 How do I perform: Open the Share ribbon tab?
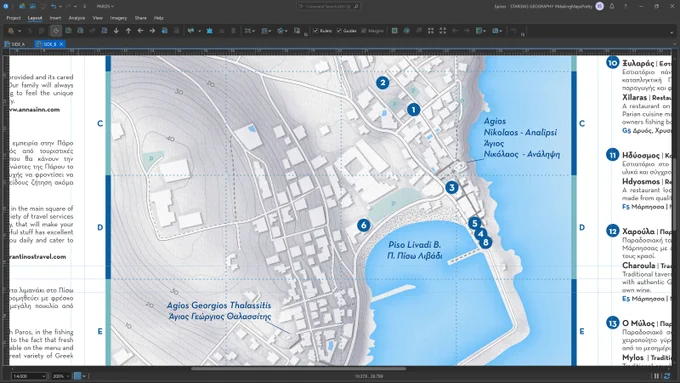click(140, 18)
